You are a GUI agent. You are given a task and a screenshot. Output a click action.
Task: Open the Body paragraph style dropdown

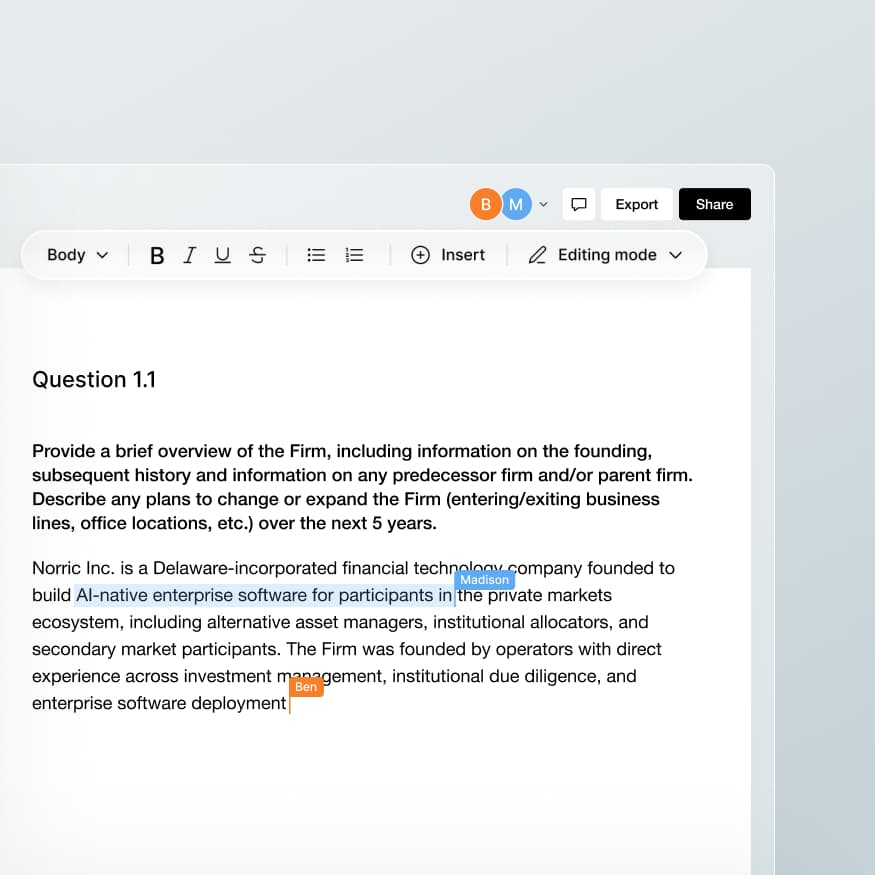click(x=76, y=255)
